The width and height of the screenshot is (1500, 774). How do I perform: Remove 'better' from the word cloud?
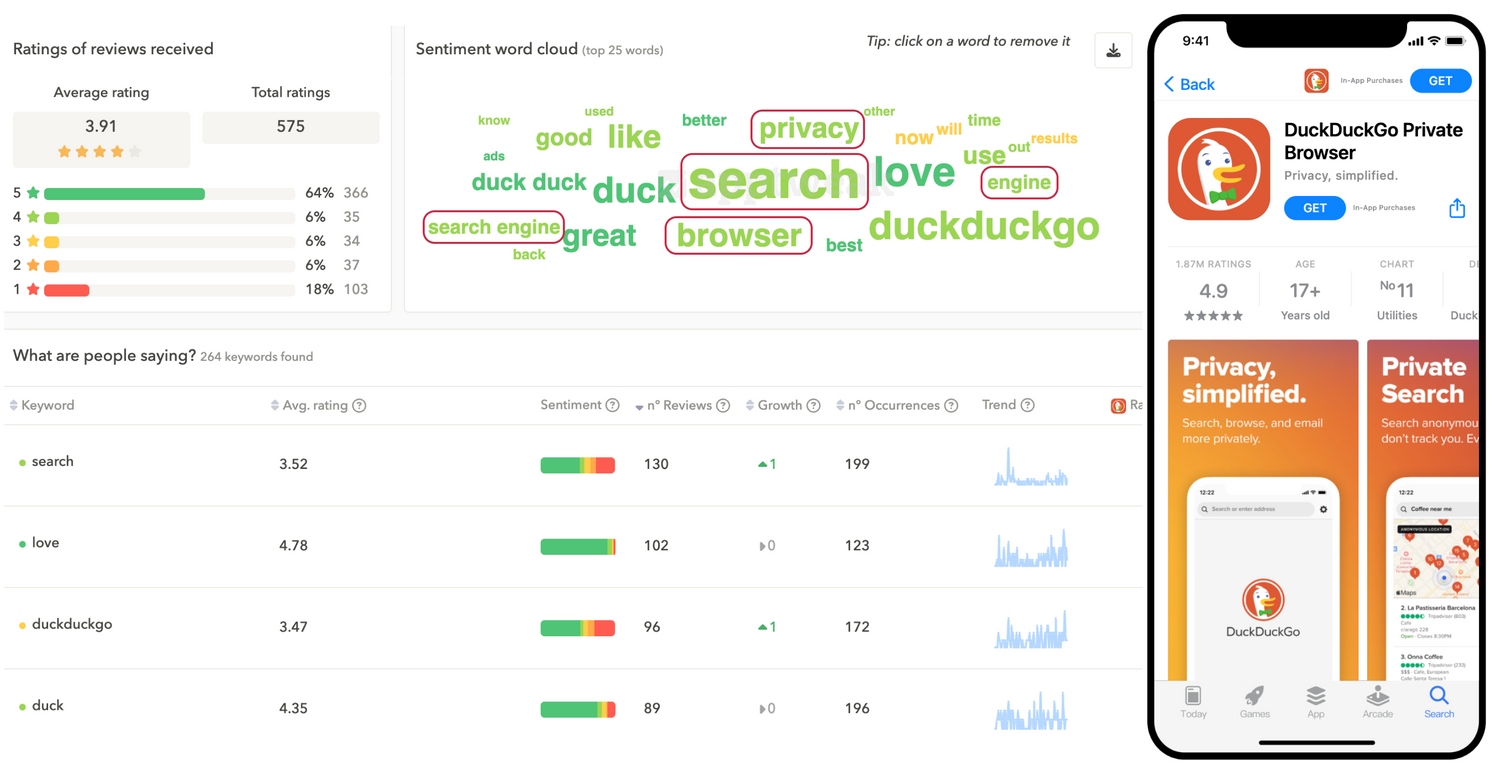[x=704, y=120]
